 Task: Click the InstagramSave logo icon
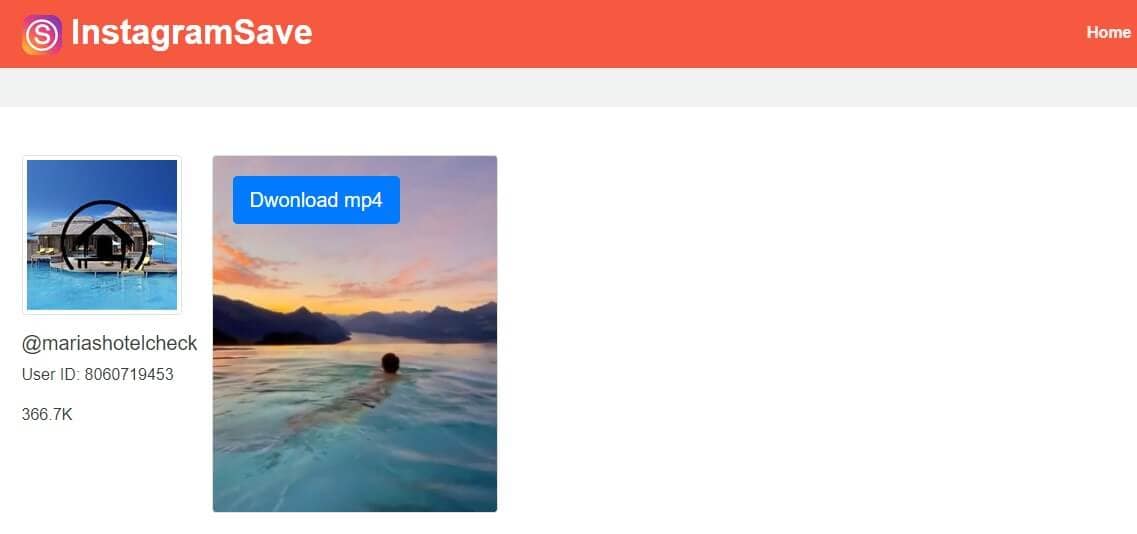(x=41, y=34)
